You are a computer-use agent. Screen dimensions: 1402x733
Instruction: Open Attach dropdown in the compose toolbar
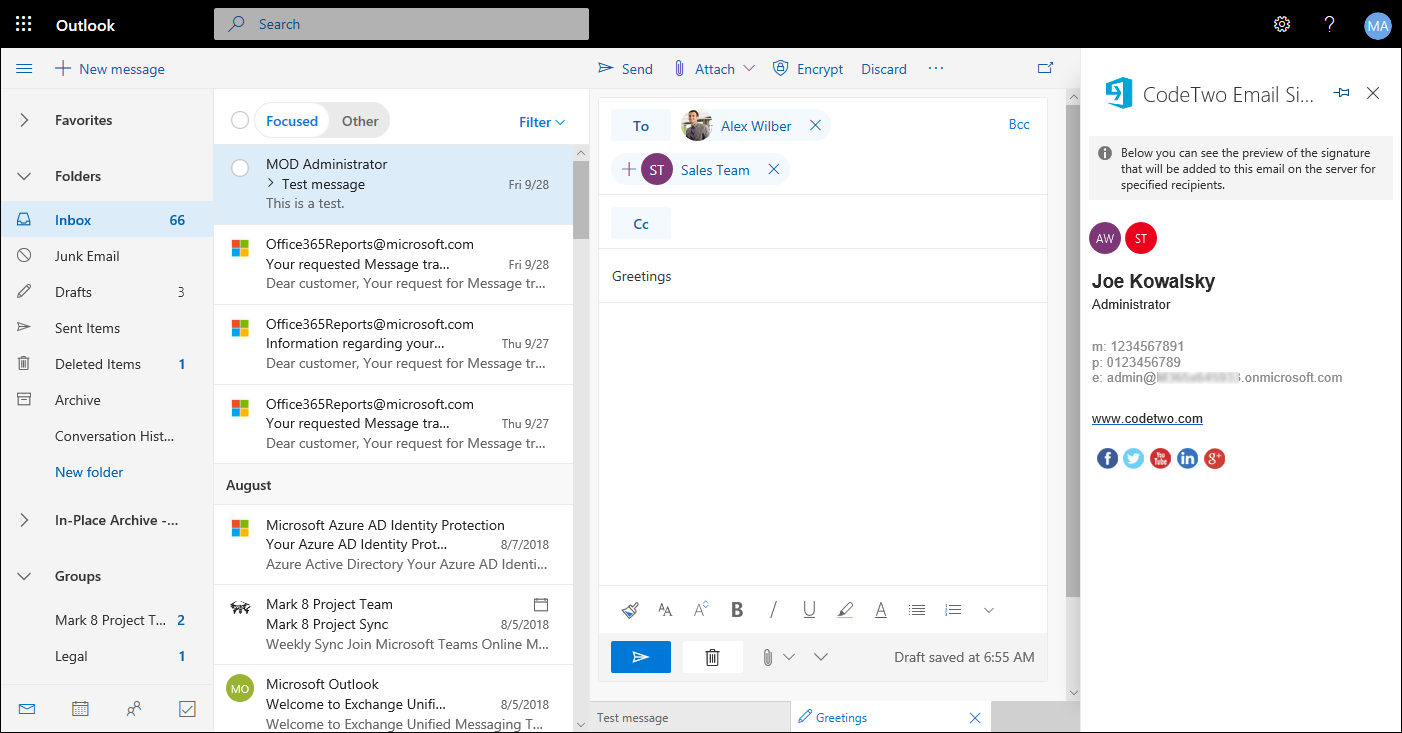tap(749, 69)
